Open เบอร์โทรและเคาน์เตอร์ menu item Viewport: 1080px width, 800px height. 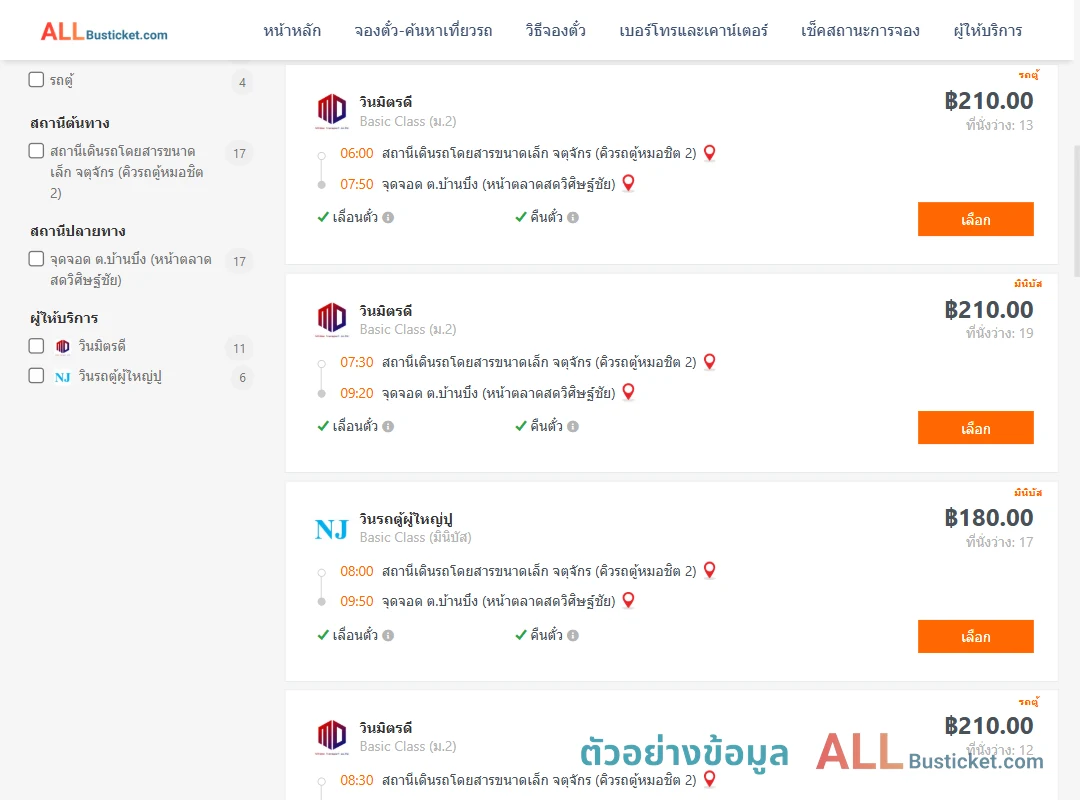tap(694, 30)
